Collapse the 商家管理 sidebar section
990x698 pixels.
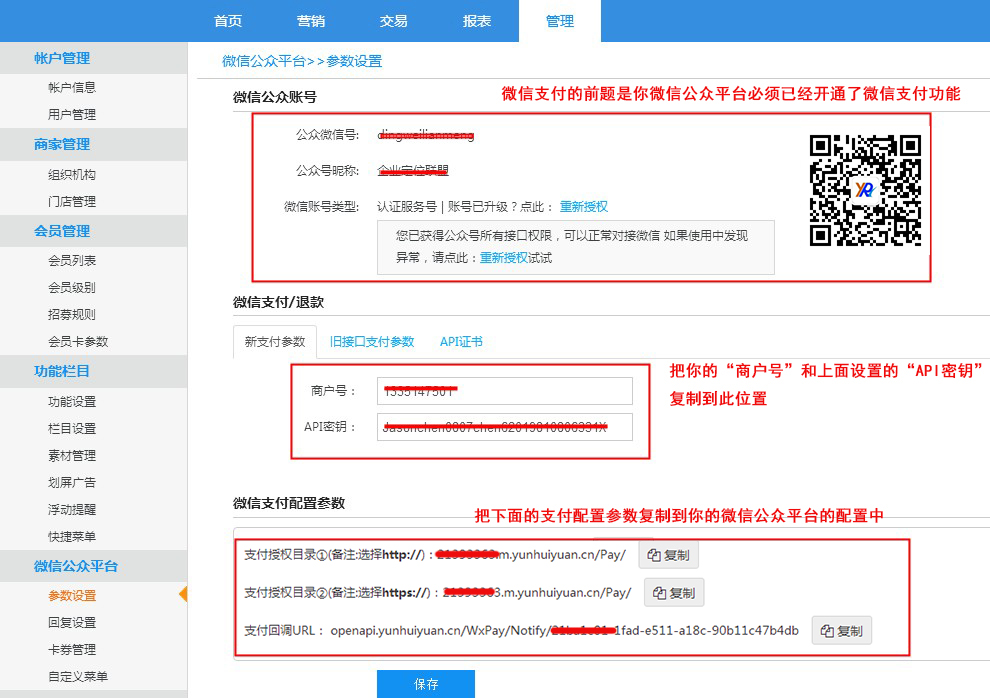(x=93, y=145)
